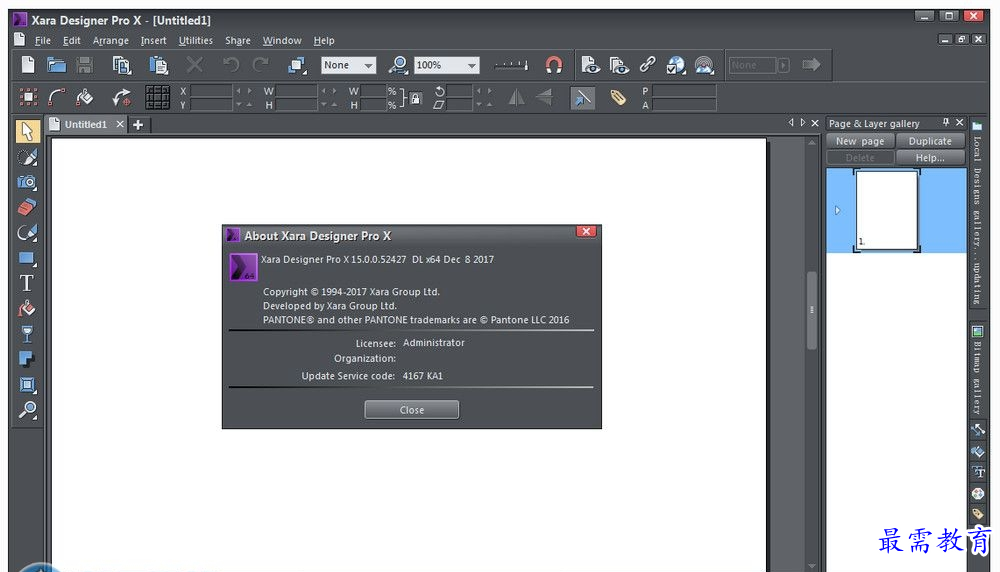Click the New page button
This screenshot has width=1000, height=572.
click(x=860, y=141)
